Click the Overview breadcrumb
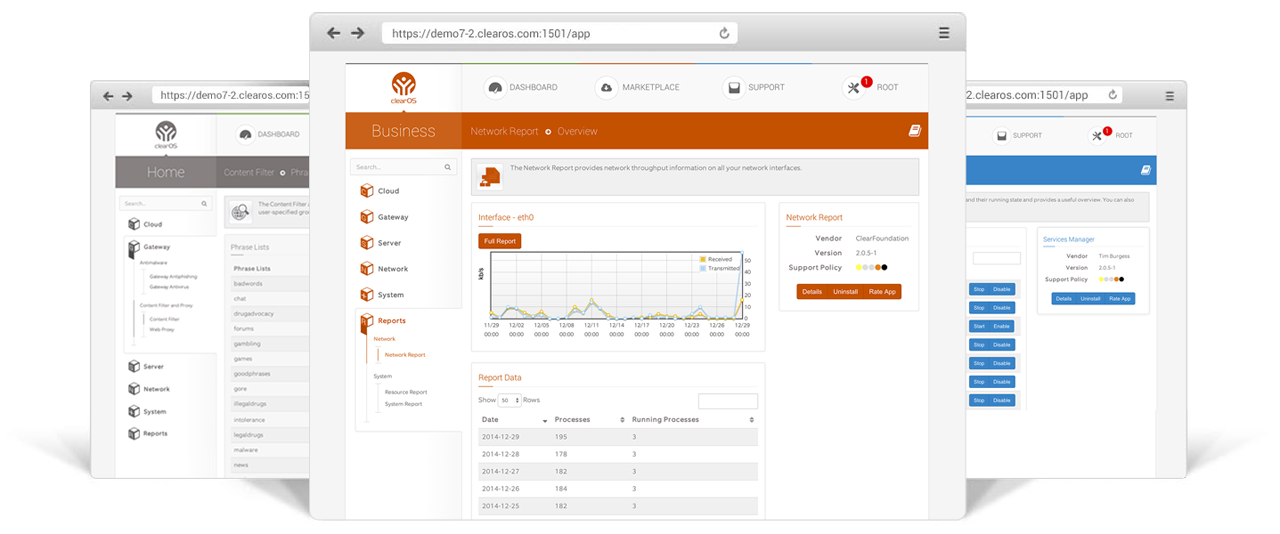Screen dimensions: 1280x534 (577, 131)
